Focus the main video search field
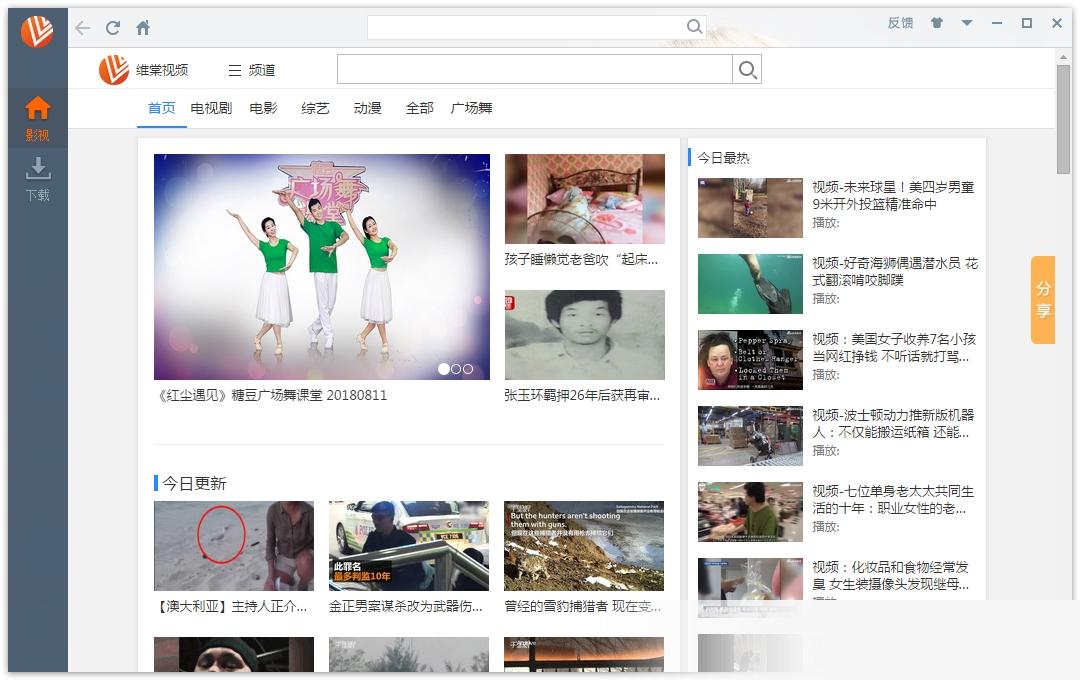The image size is (1080, 680). pyautogui.click(x=534, y=70)
